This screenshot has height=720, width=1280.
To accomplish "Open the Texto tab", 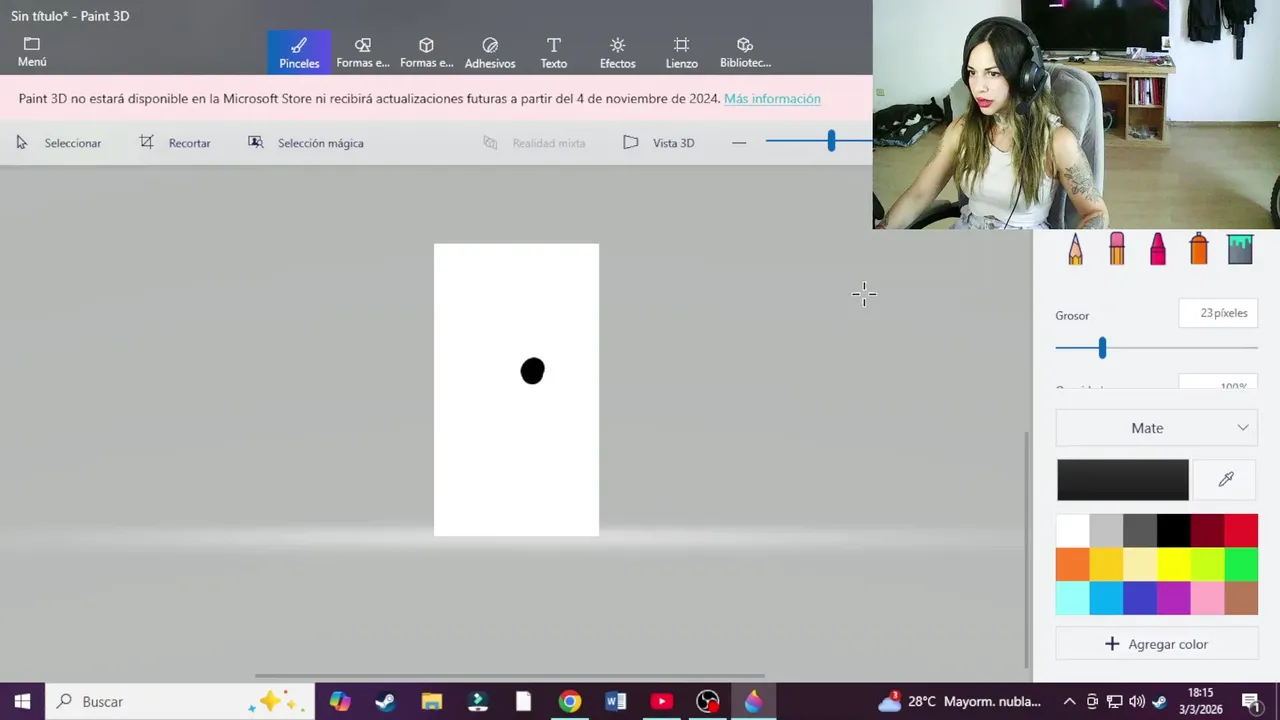I will click(x=554, y=52).
